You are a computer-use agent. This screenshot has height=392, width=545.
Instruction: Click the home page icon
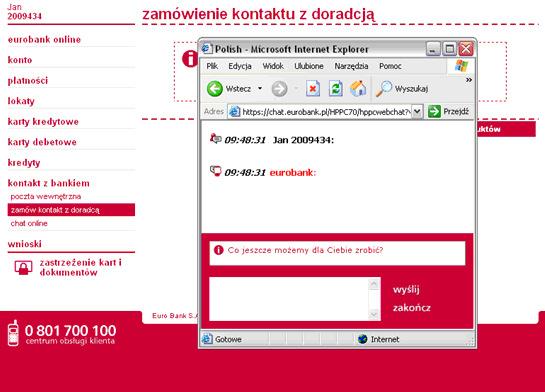(x=358, y=89)
